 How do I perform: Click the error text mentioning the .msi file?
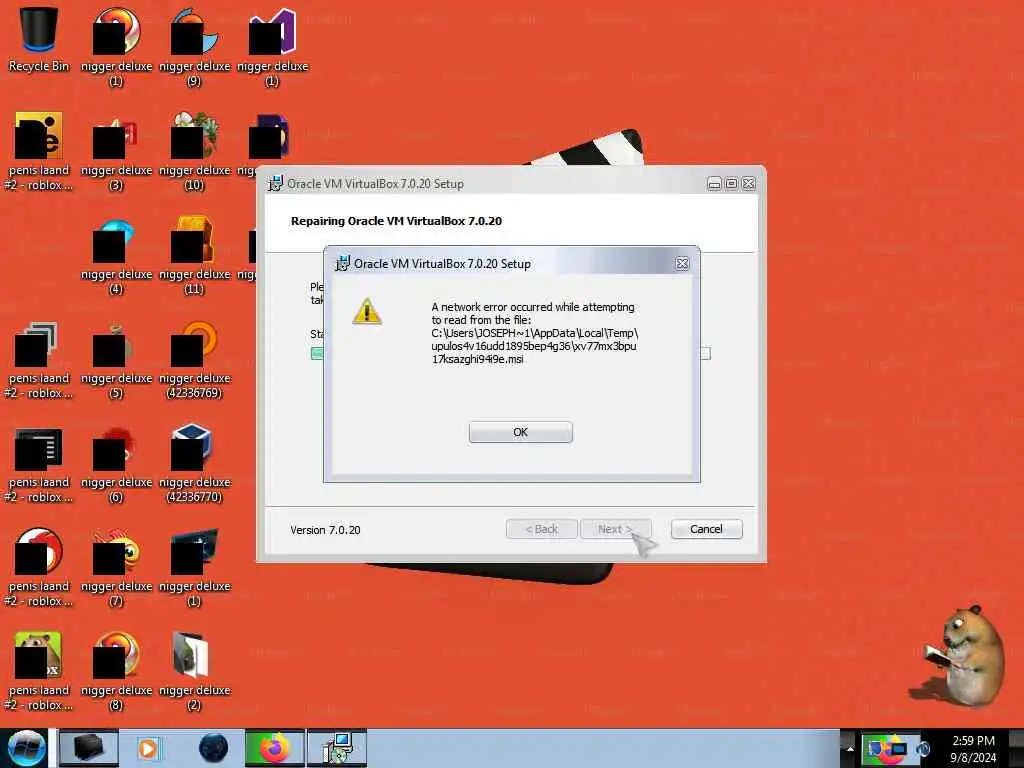[534, 333]
